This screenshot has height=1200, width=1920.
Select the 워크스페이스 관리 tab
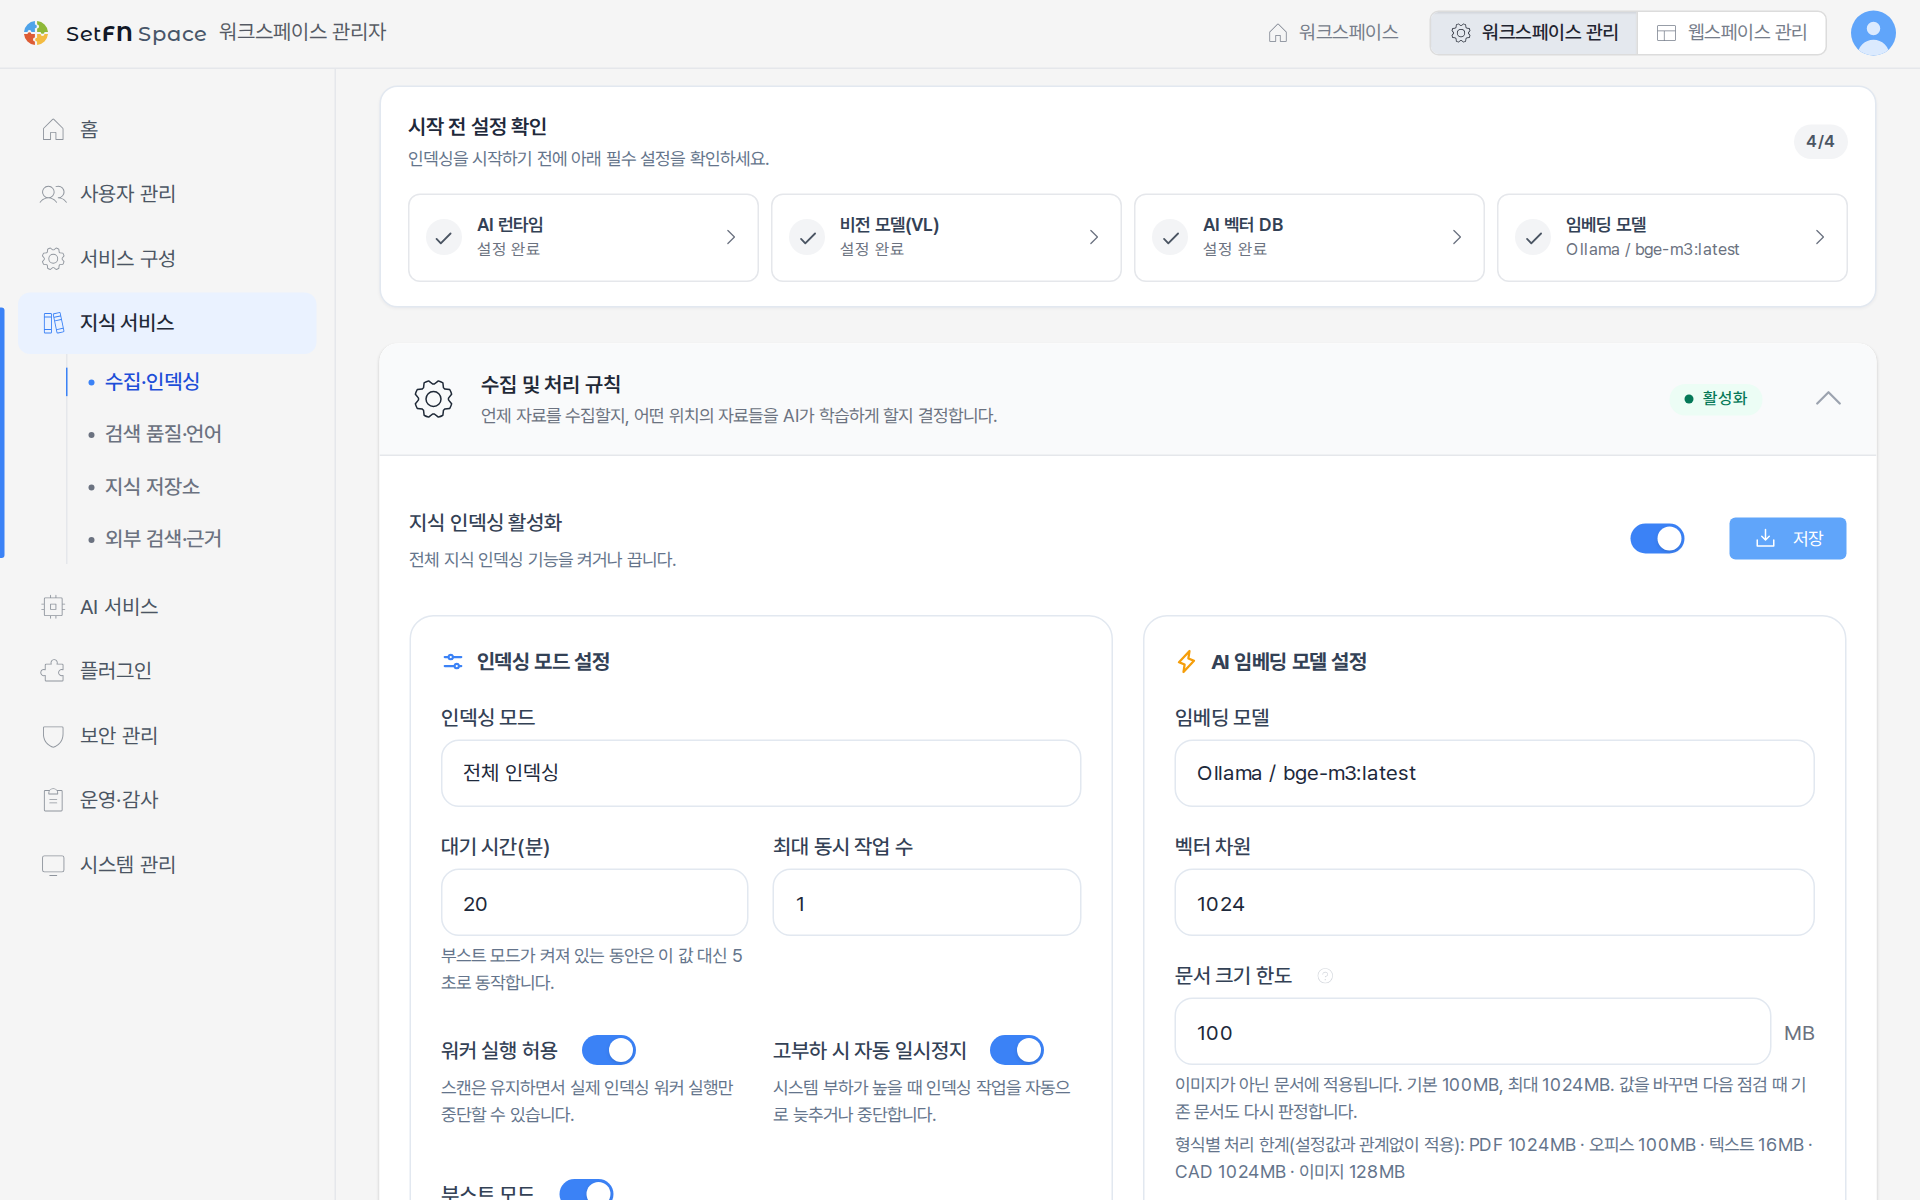1534,33
